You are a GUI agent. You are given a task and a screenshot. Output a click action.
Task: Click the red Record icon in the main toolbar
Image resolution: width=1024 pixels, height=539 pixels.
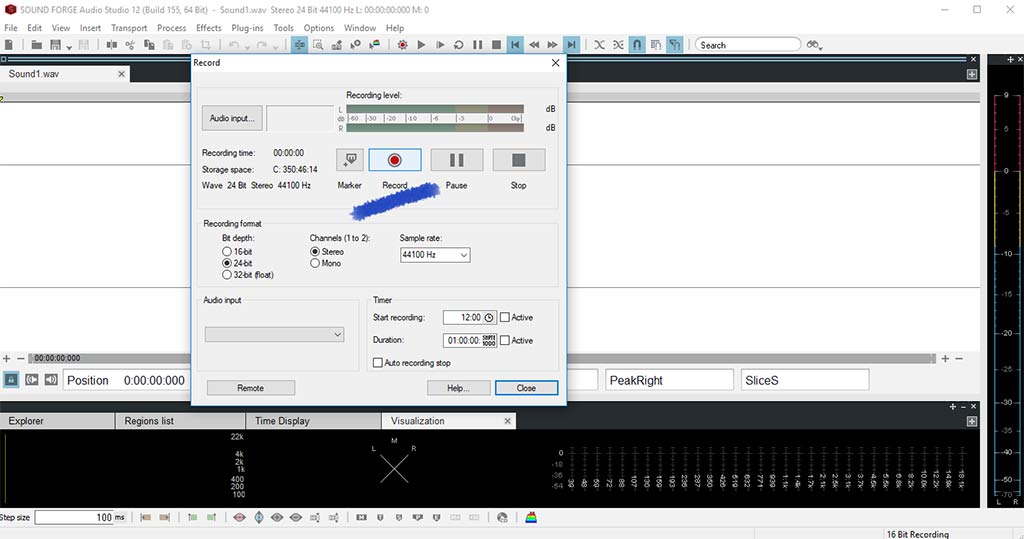[x=402, y=45]
